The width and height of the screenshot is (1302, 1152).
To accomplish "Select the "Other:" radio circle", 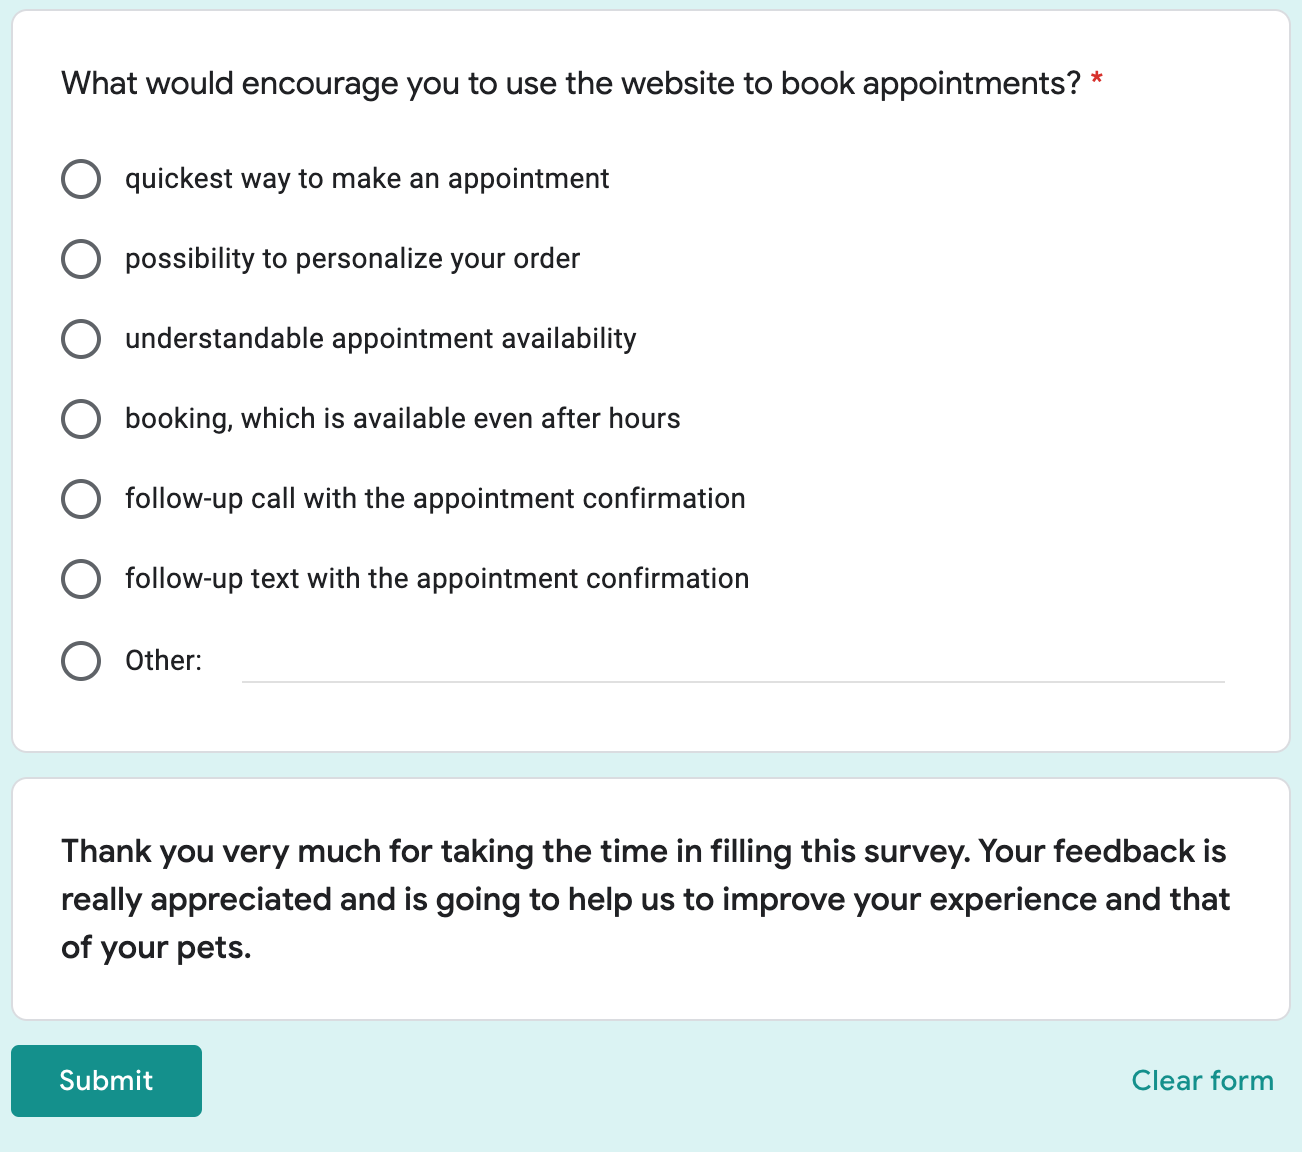I will coord(81,661).
